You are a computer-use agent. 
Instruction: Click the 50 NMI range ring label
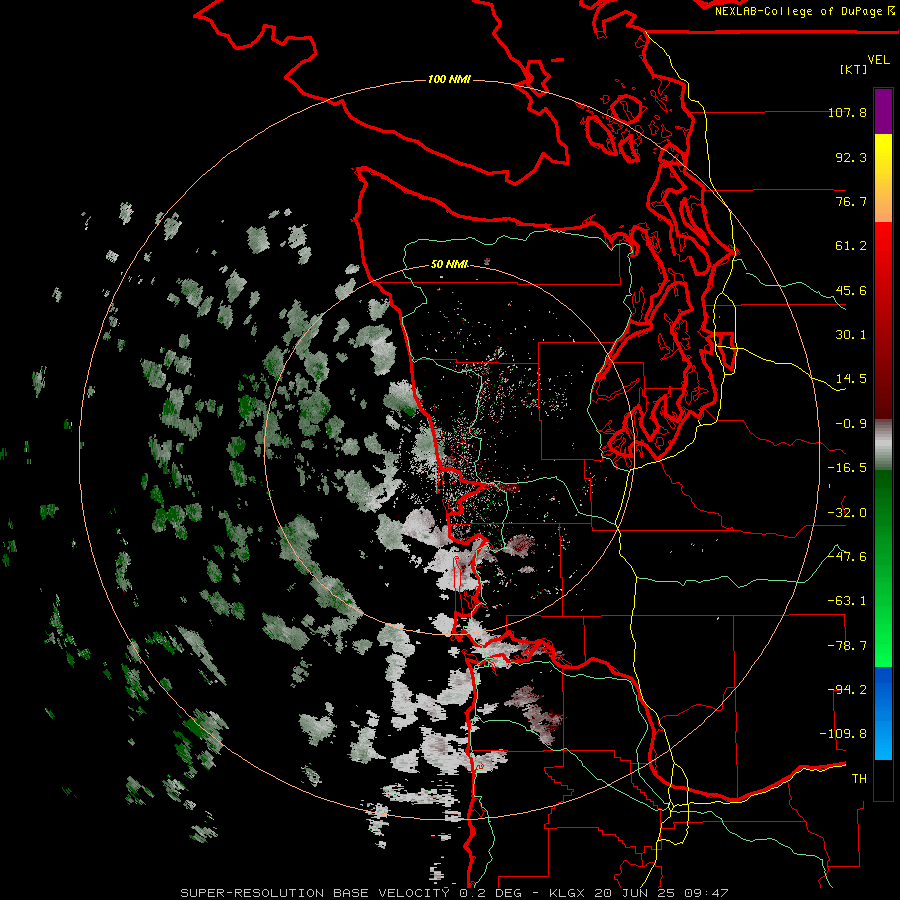click(449, 264)
